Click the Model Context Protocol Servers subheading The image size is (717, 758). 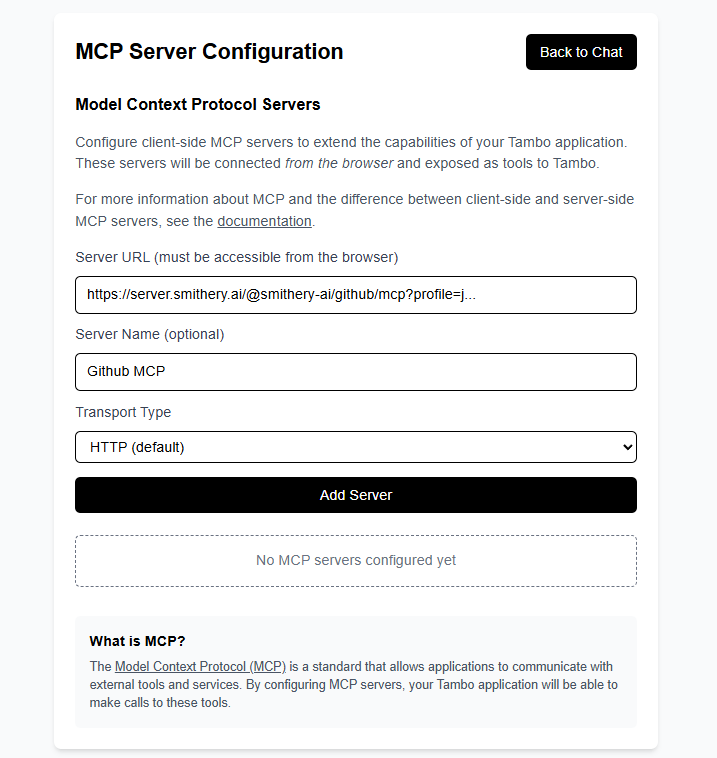click(x=198, y=104)
